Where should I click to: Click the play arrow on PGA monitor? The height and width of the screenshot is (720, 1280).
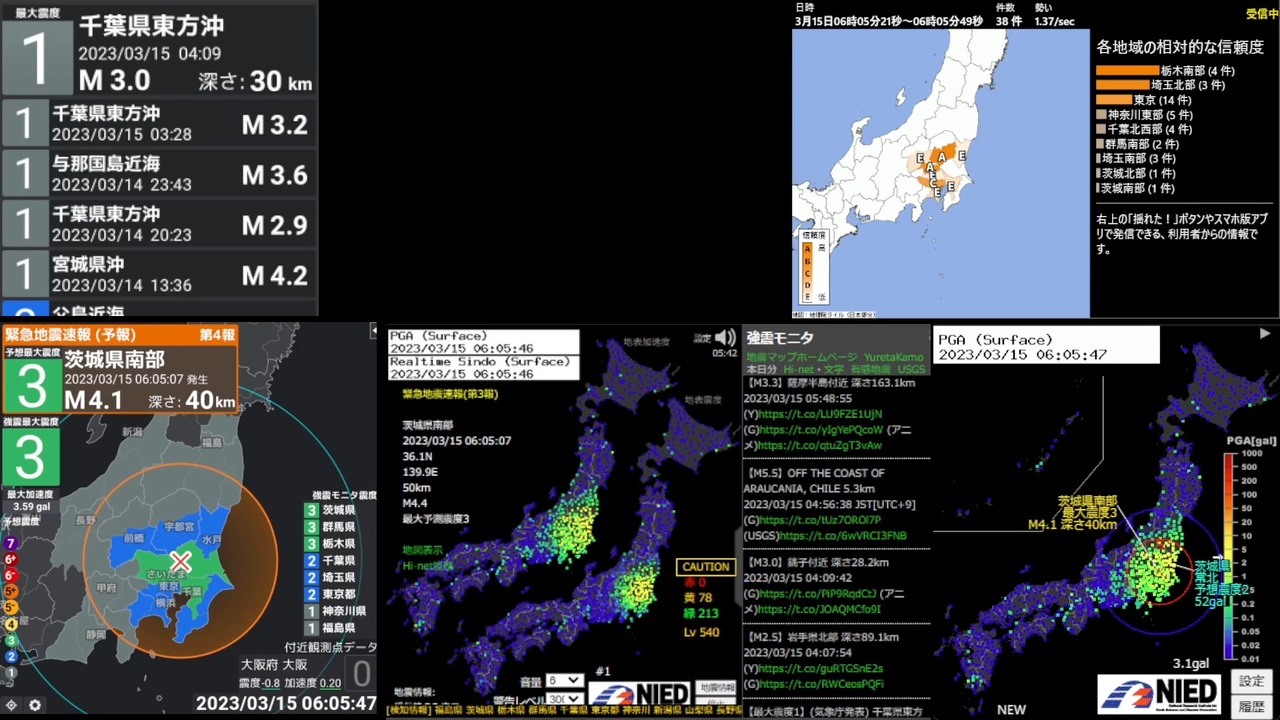coord(1265,334)
